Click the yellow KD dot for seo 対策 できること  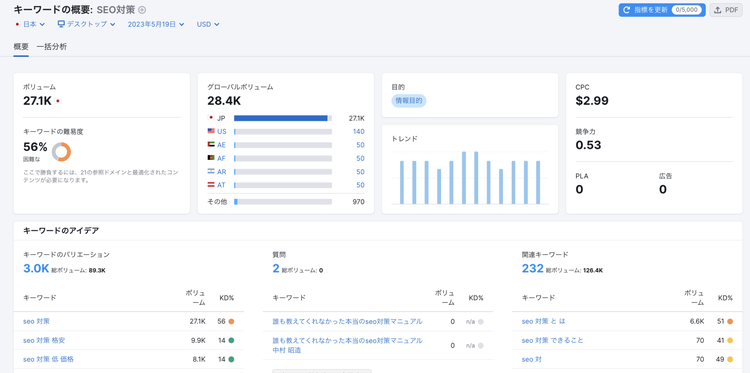pyautogui.click(x=730, y=340)
